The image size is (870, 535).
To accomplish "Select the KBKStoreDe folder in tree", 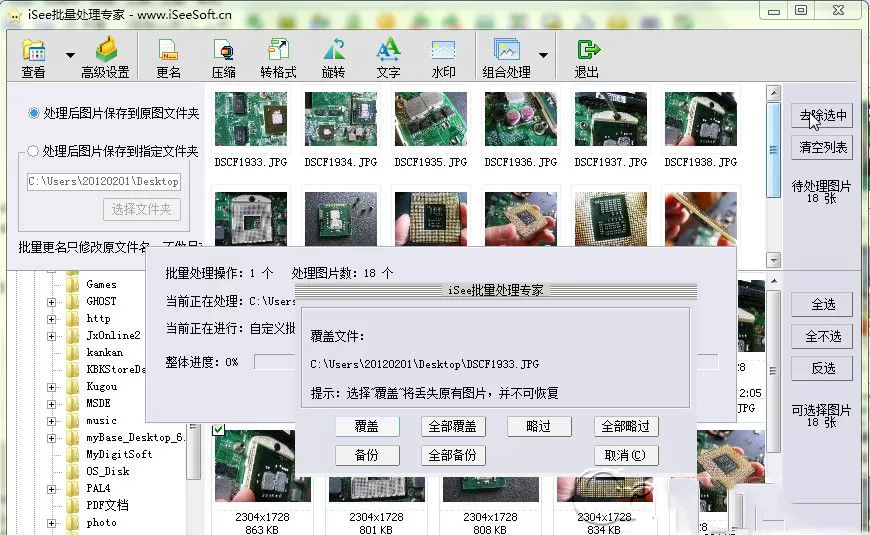I will [x=115, y=370].
